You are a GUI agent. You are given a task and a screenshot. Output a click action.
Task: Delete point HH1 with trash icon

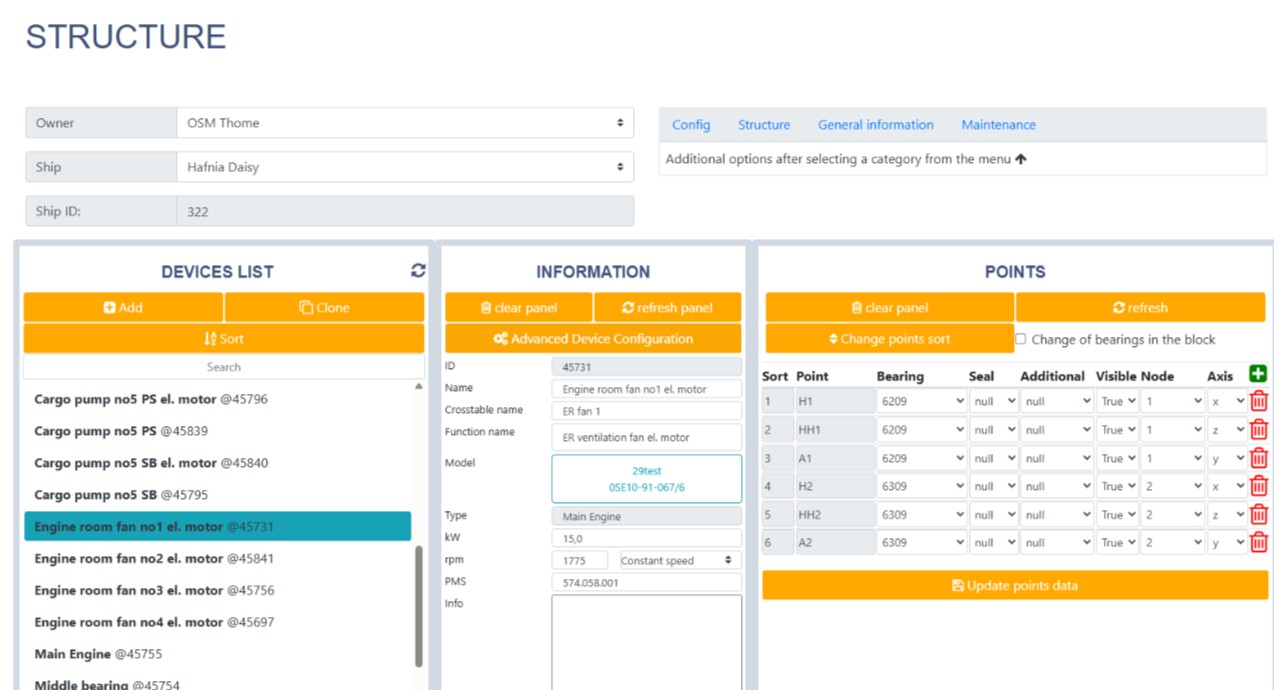pos(1258,430)
